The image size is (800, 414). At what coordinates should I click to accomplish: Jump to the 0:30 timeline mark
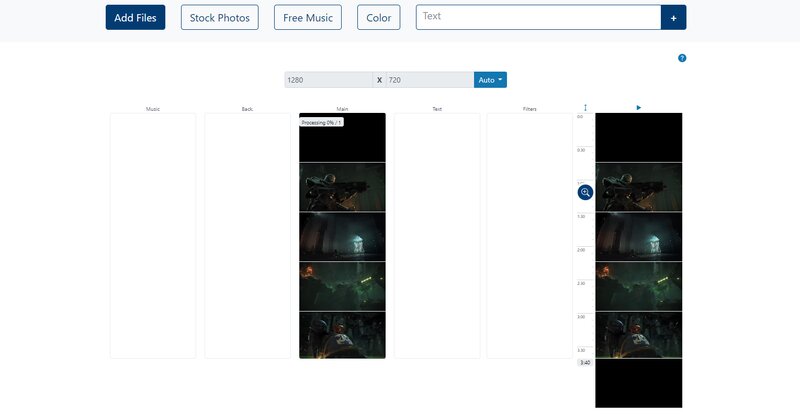click(x=581, y=150)
